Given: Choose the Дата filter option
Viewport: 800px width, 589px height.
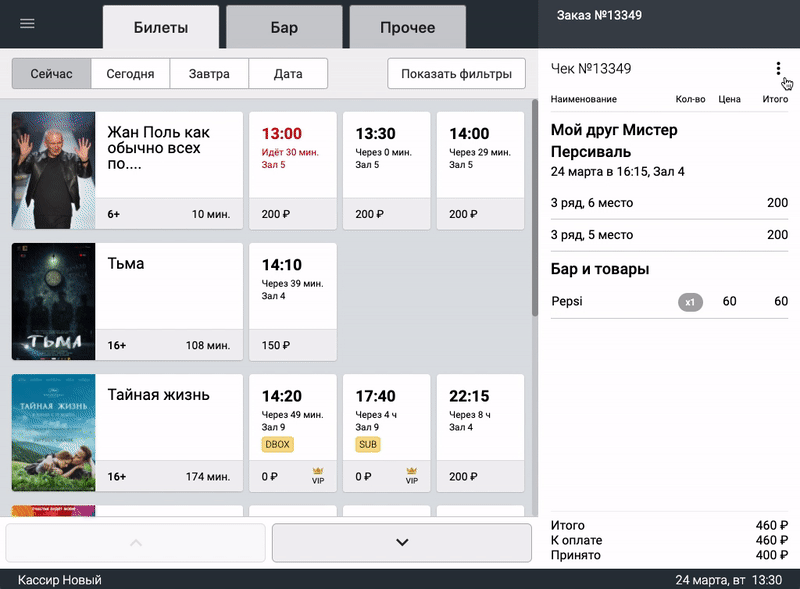Looking at the screenshot, I should coord(288,73).
